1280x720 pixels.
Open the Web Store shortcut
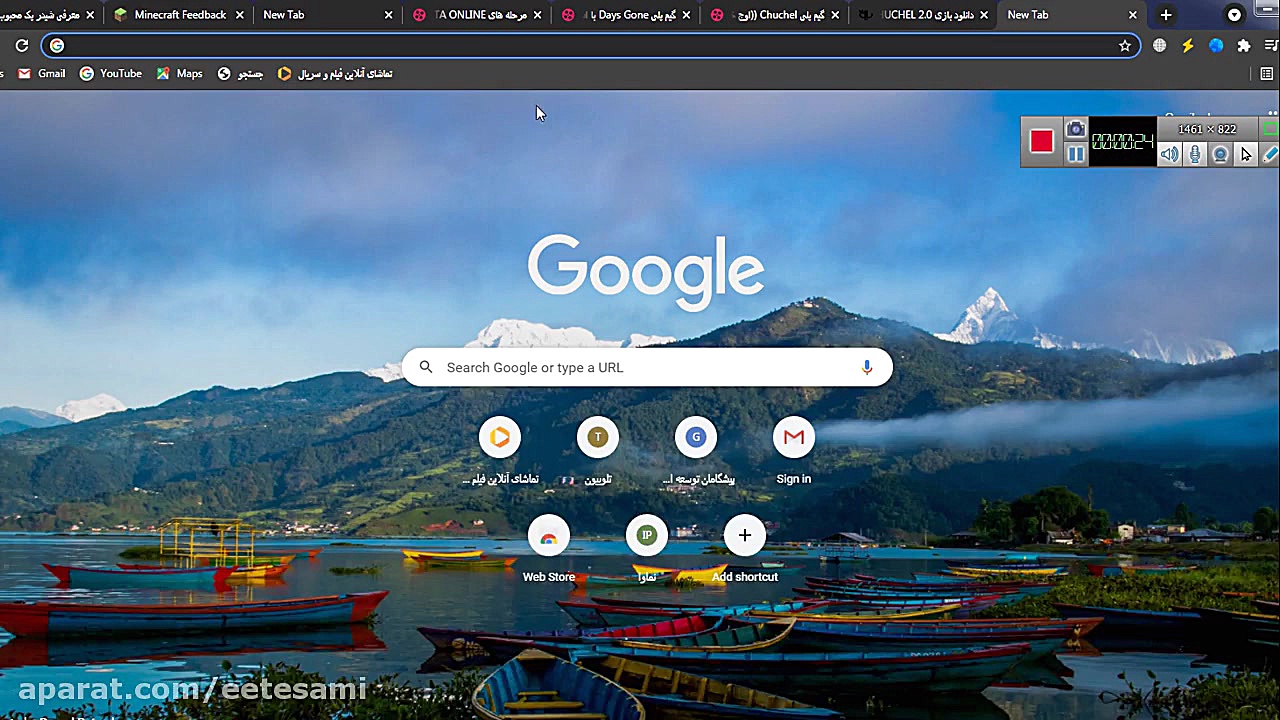(x=549, y=549)
